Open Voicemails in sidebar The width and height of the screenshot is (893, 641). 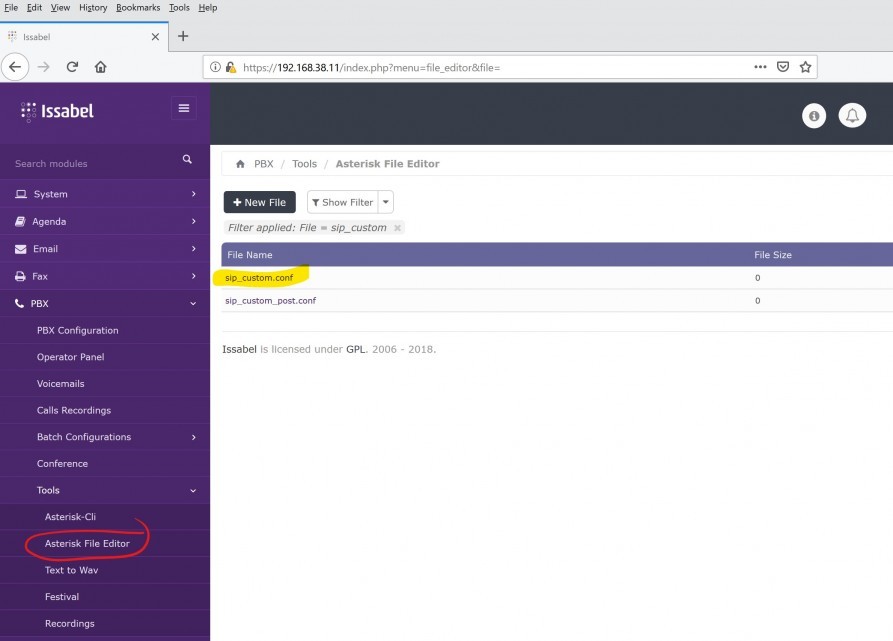60,384
